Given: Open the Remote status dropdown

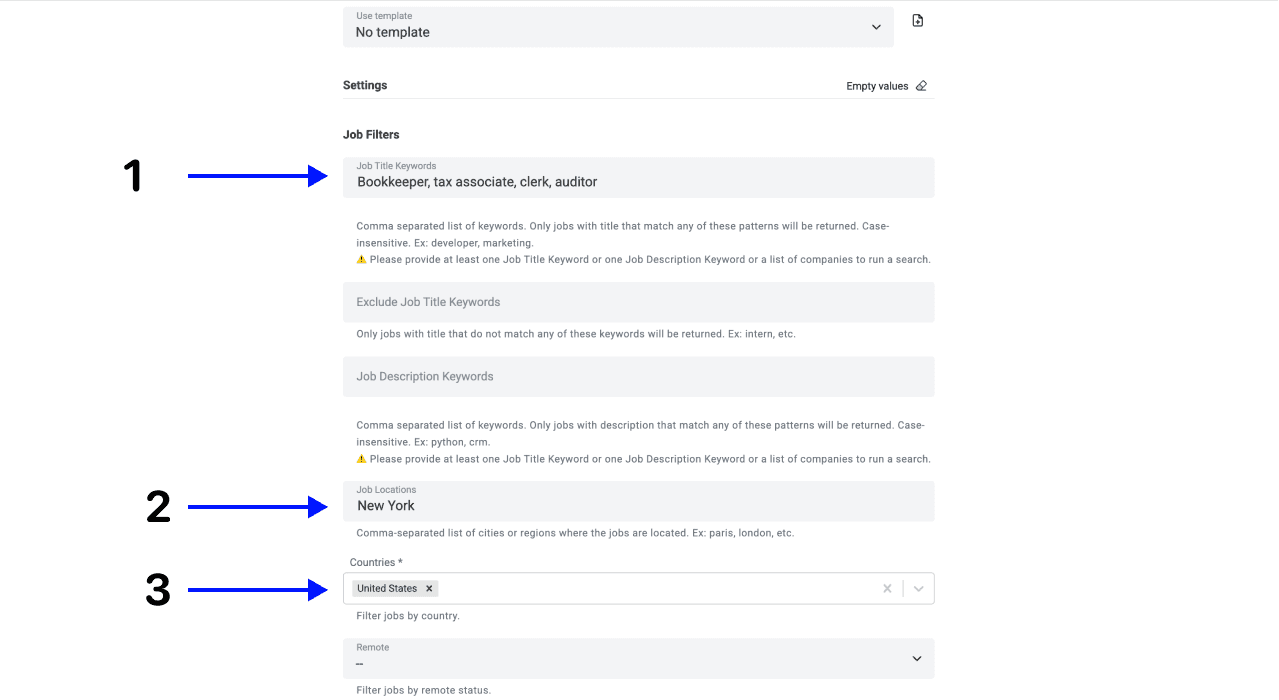Looking at the screenshot, I should pyautogui.click(x=916, y=658).
